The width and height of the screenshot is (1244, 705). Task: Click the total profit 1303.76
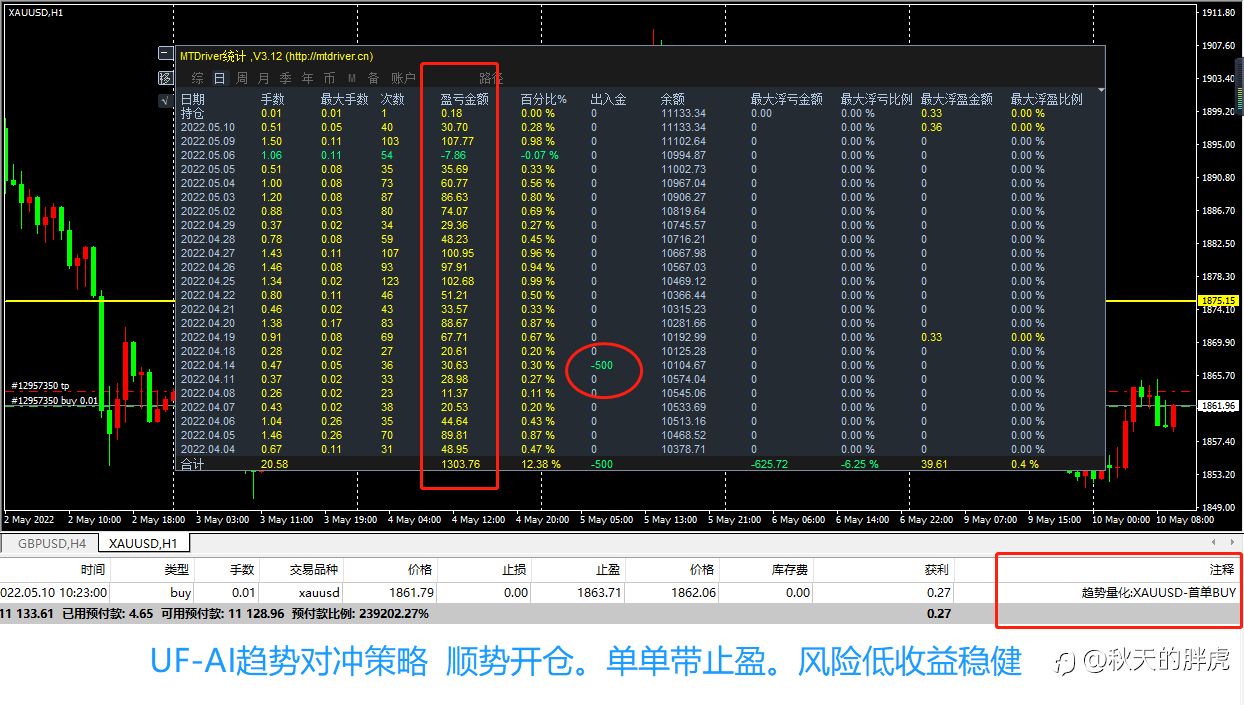tap(460, 464)
